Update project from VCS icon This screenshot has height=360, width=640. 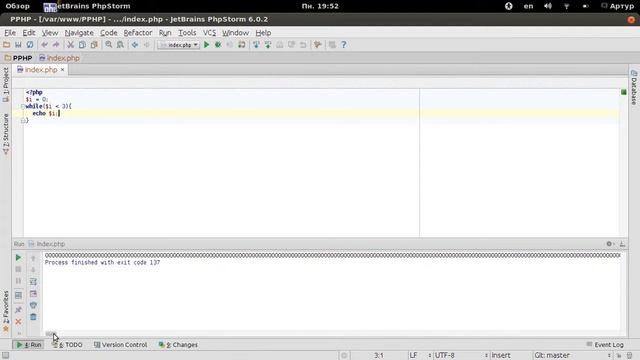(256, 45)
